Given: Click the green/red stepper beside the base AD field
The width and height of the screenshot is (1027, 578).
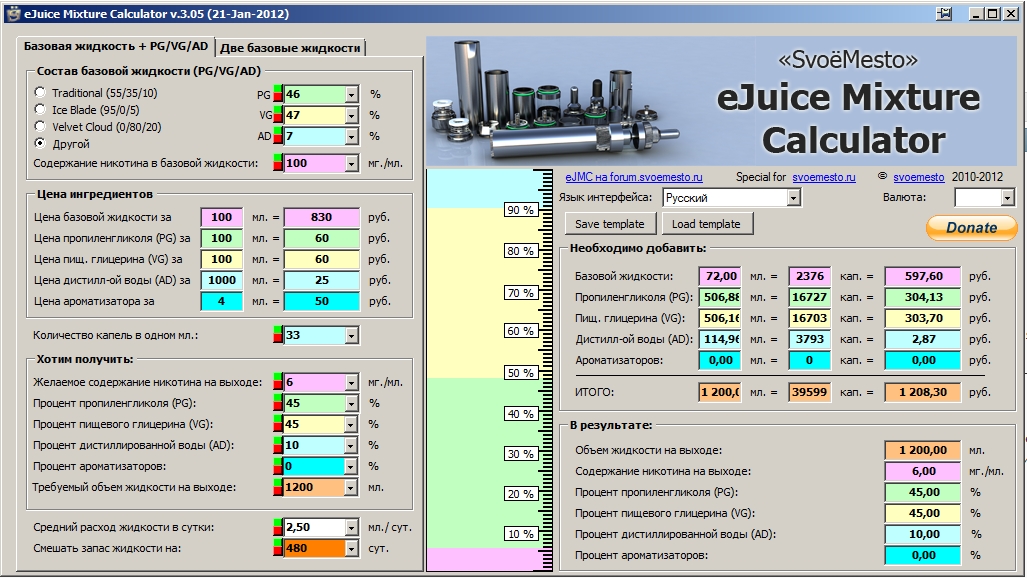Looking at the screenshot, I should point(278,136).
